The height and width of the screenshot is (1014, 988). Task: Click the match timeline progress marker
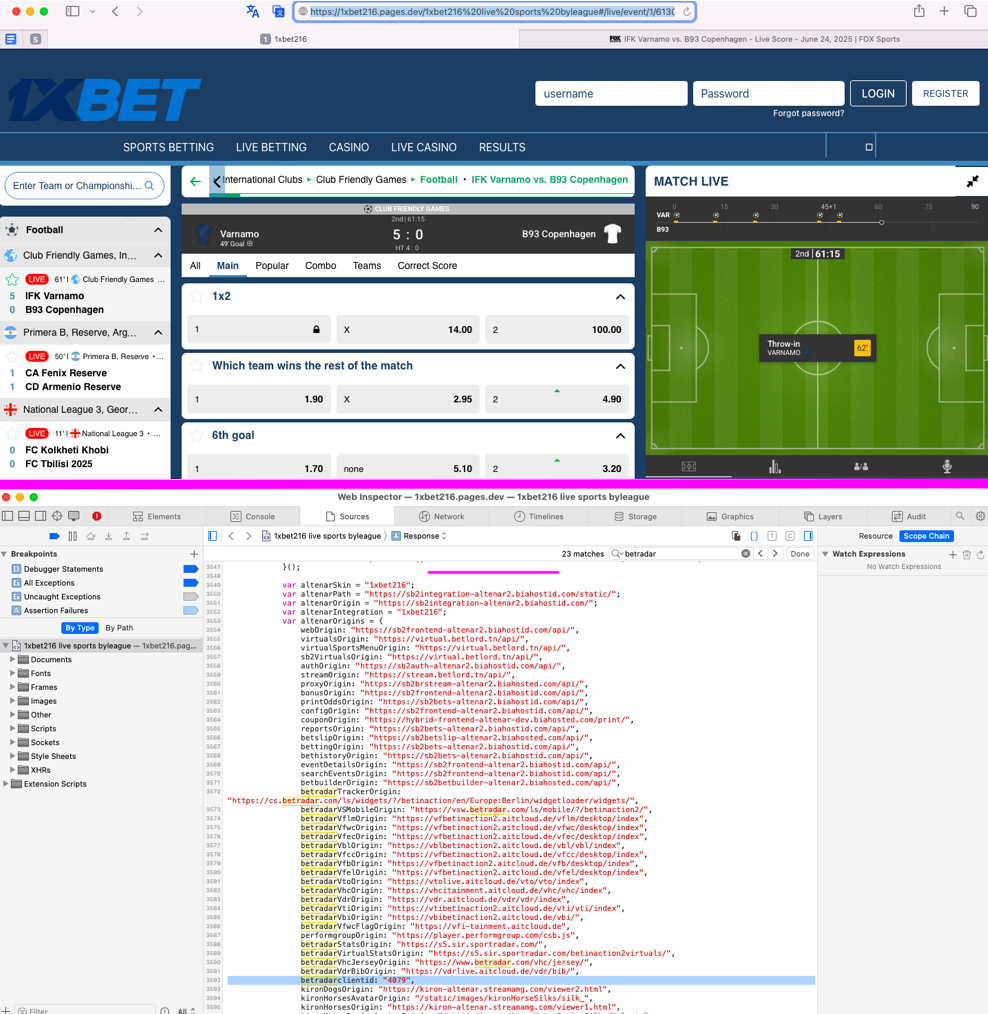point(881,222)
